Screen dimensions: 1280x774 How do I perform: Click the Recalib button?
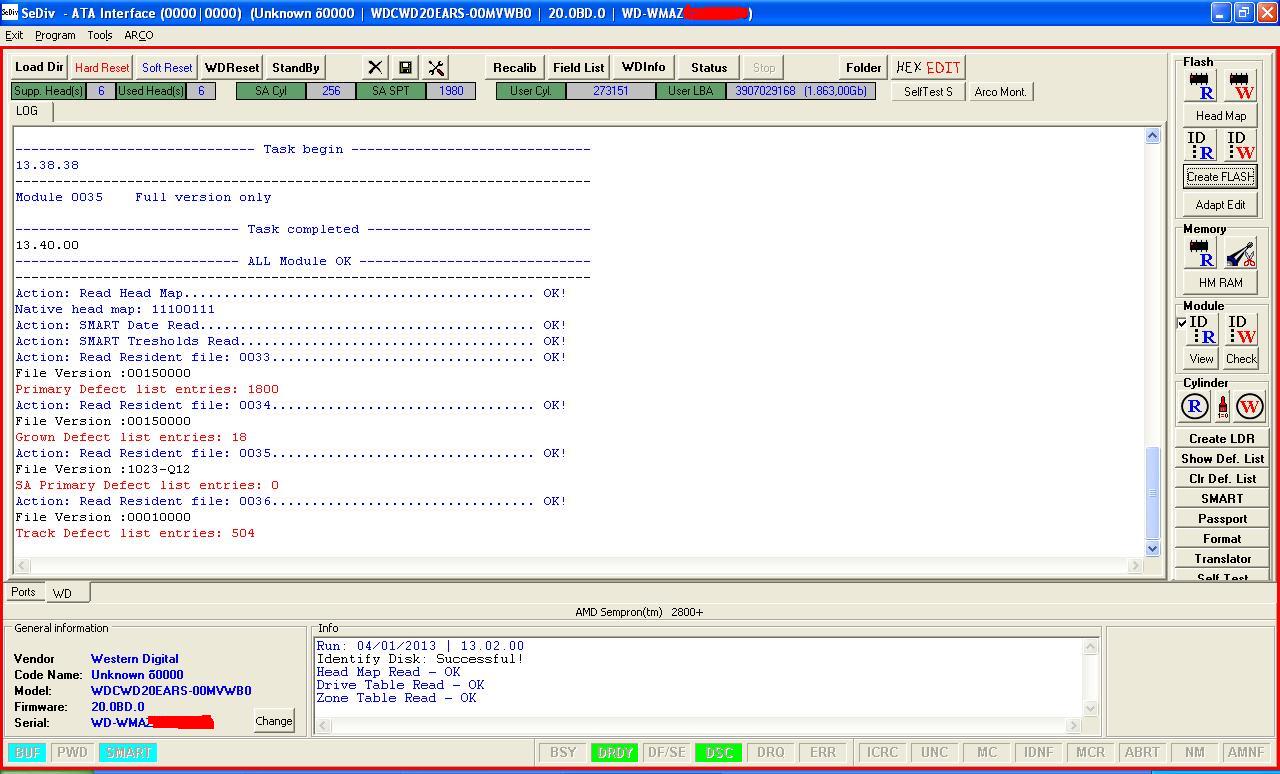(515, 67)
